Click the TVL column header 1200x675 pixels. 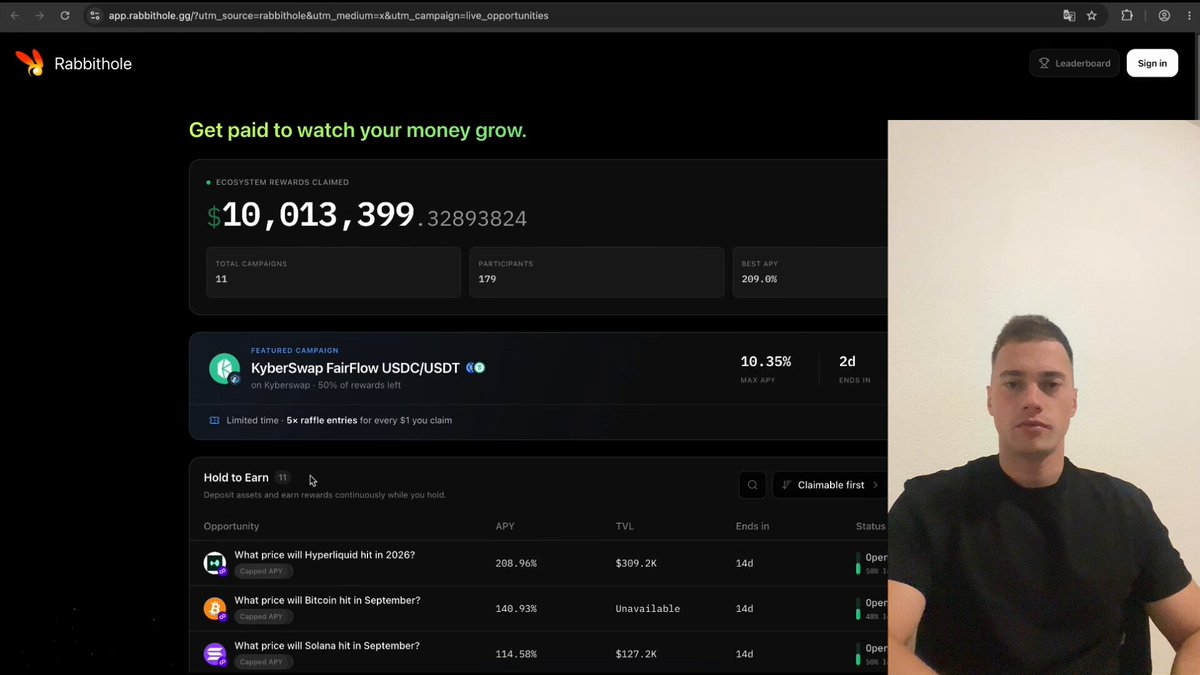pos(625,526)
